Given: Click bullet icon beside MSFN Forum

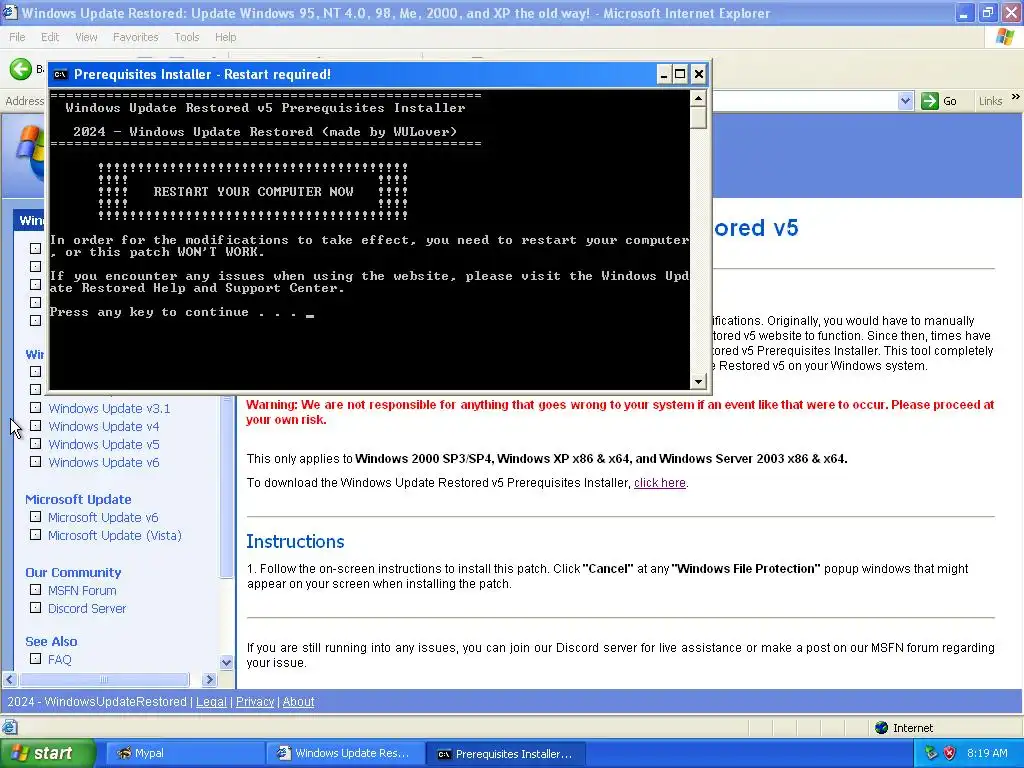Looking at the screenshot, I should (x=35, y=590).
